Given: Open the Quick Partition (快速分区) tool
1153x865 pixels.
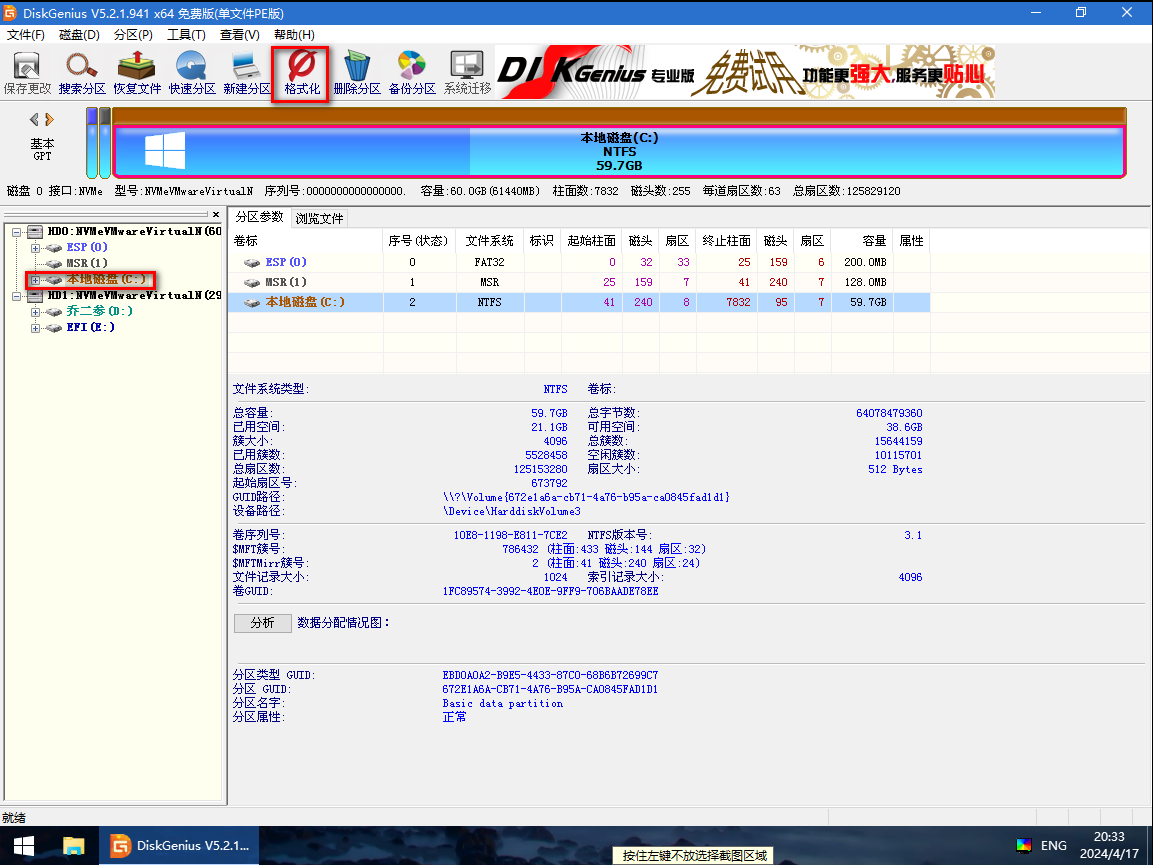Looking at the screenshot, I should [192, 74].
